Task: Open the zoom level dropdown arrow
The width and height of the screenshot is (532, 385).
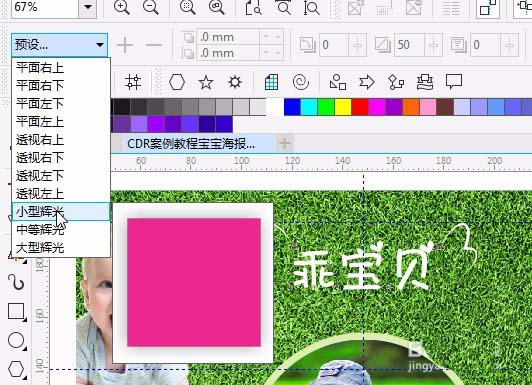Action: click(x=88, y=7)
